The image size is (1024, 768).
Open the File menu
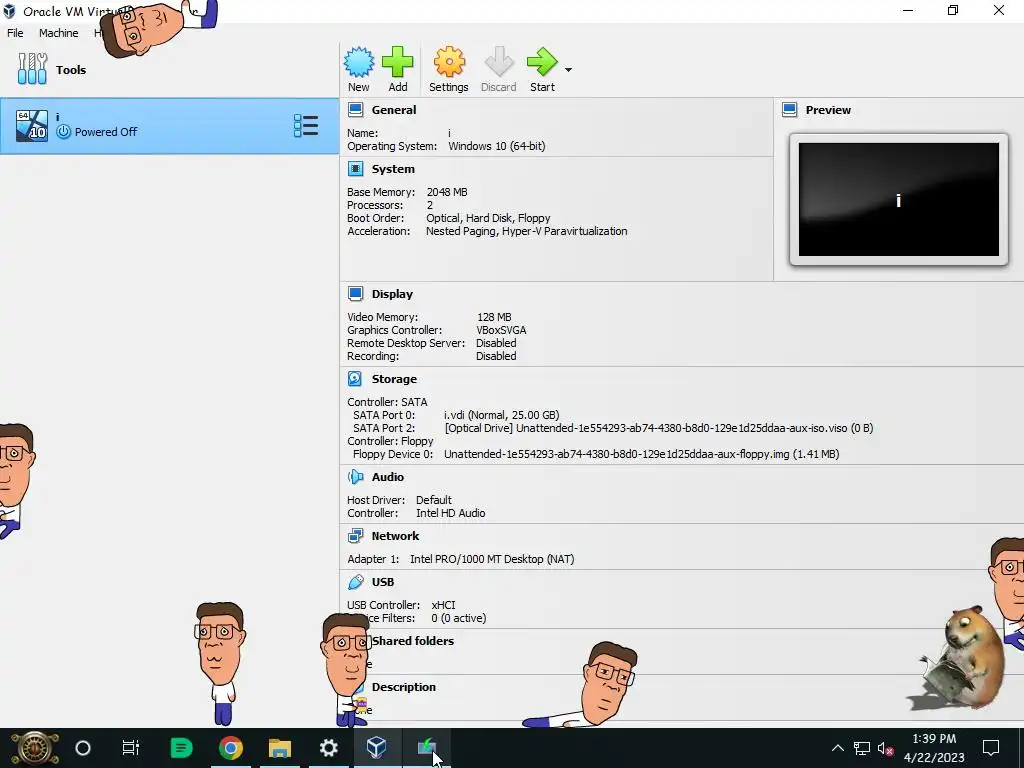[15, 33]
